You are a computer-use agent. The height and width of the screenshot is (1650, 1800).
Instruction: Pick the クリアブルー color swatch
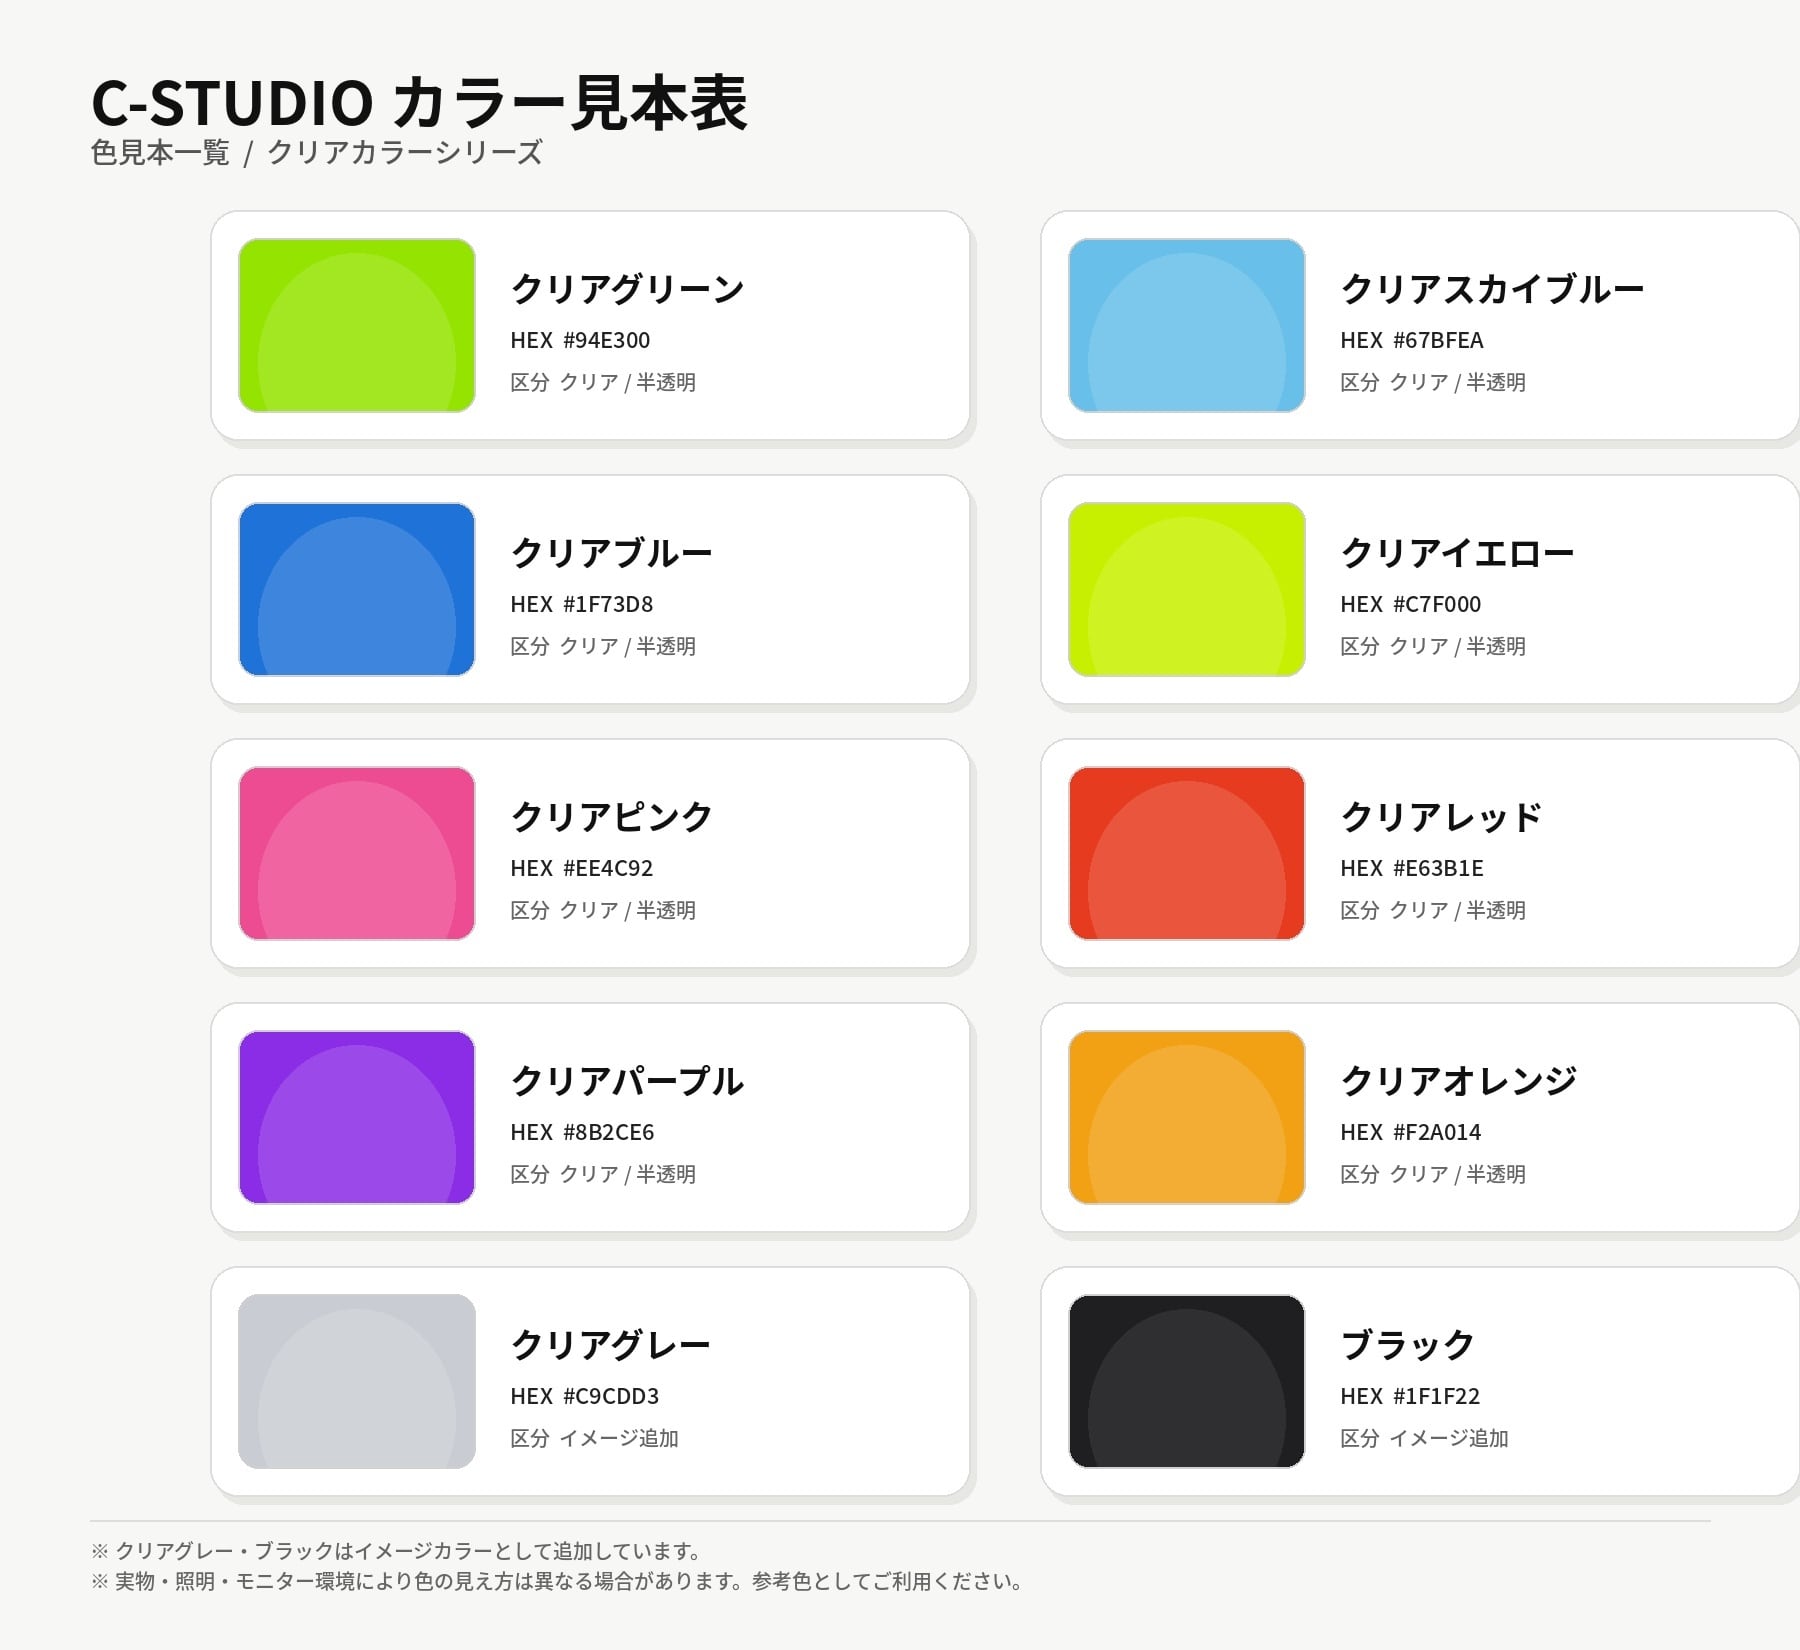357,589
